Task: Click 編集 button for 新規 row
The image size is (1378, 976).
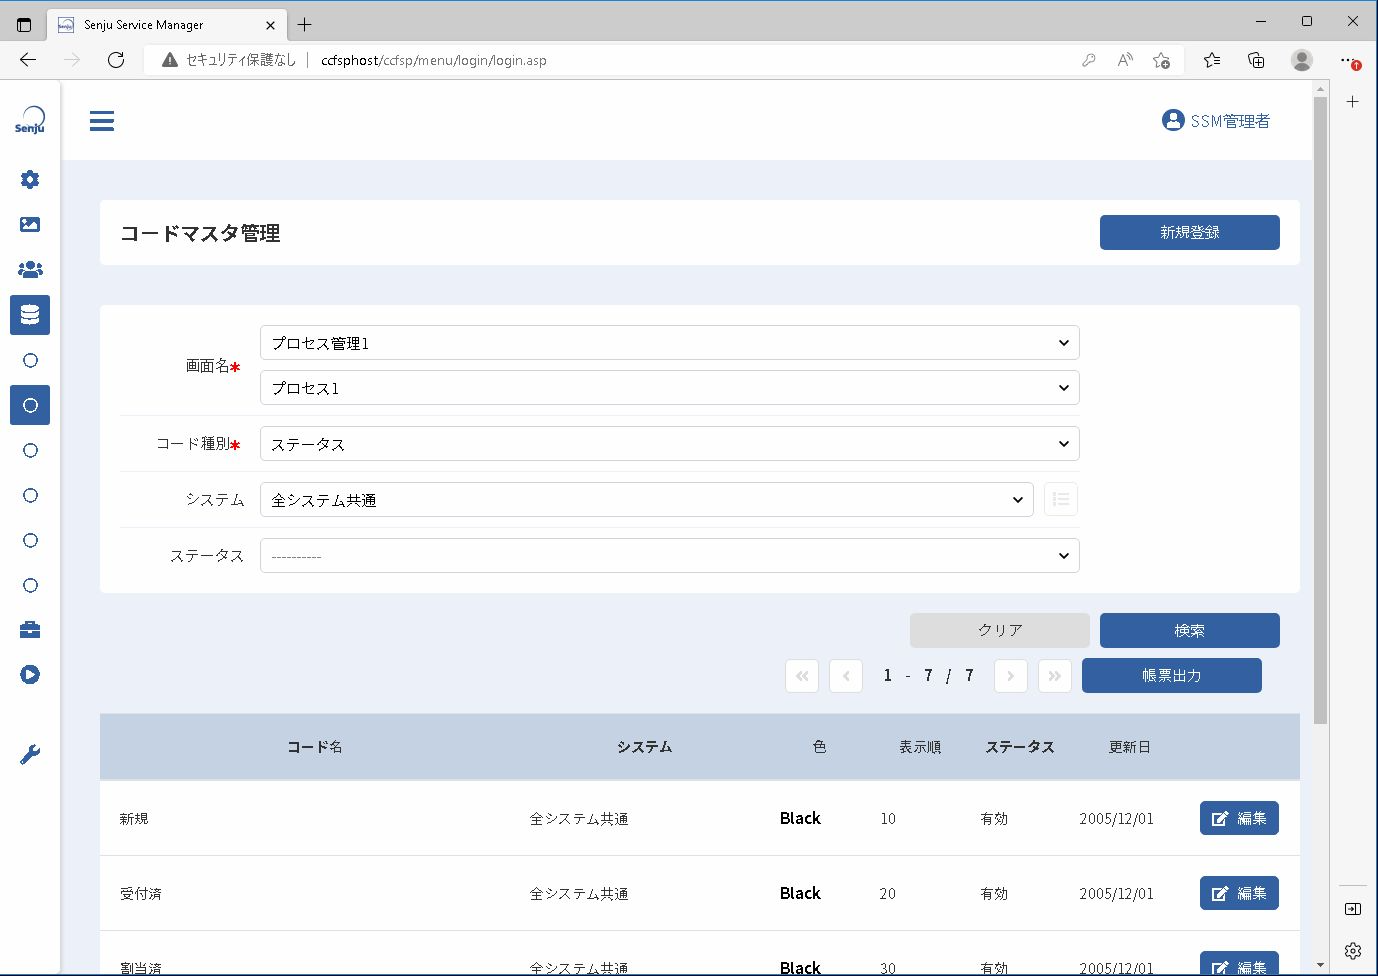Action: tap(1239, 818)
